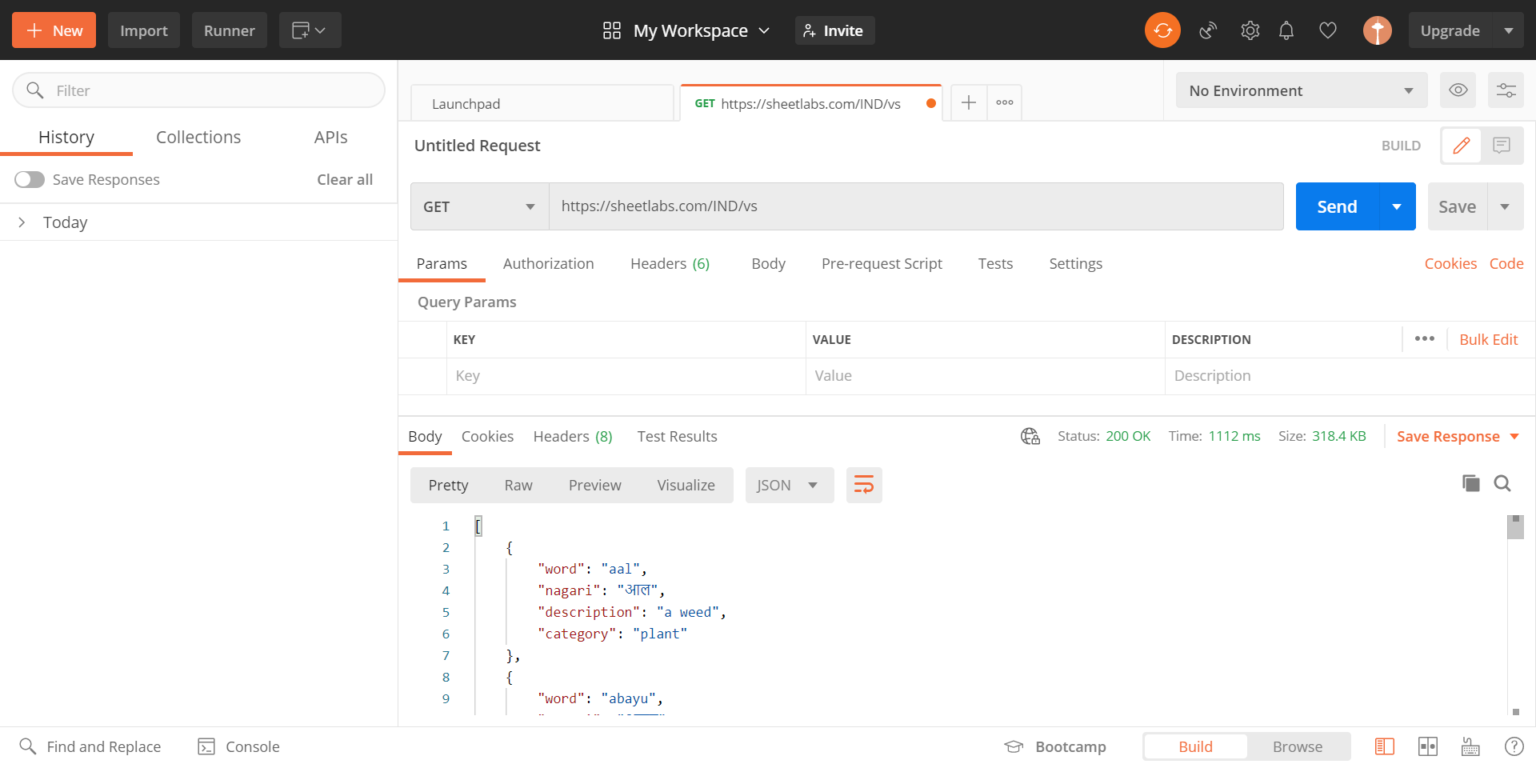Viewport: 1536px width, 764px height.
Task: Switch to the Collections tab
Action: point(197,137)
